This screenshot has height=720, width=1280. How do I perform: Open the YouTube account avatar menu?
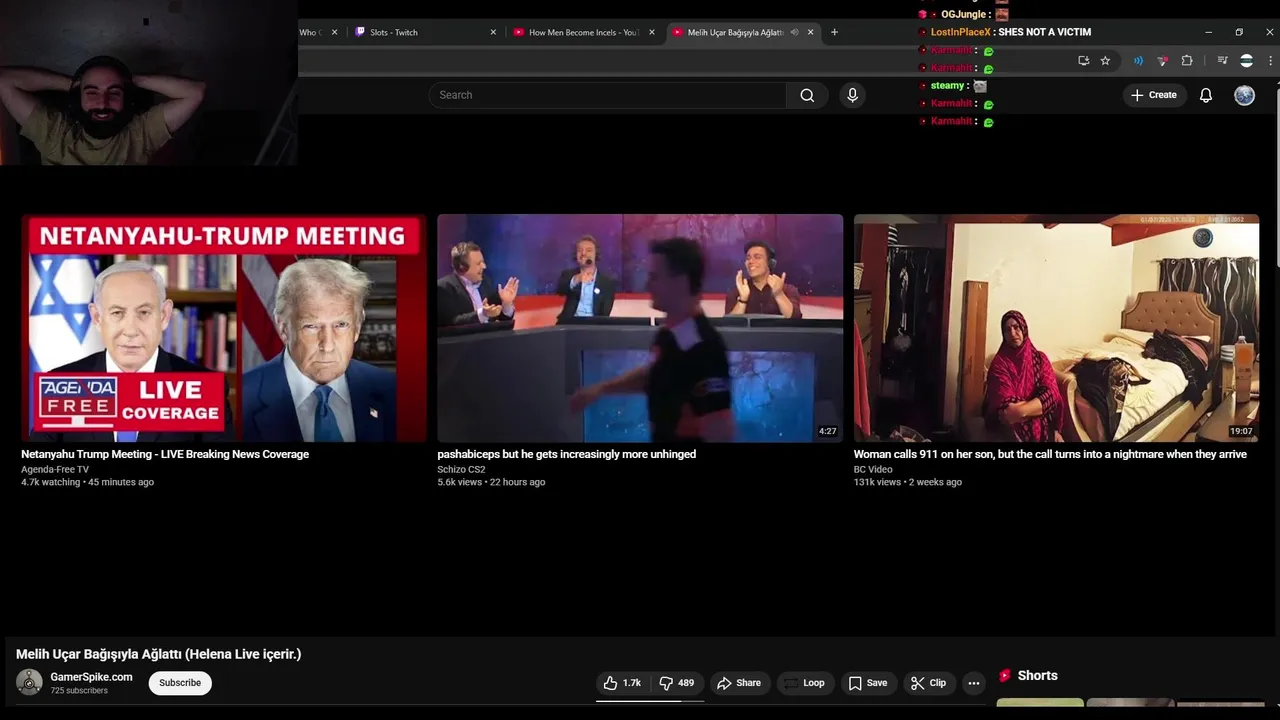tap(1244, 95)
